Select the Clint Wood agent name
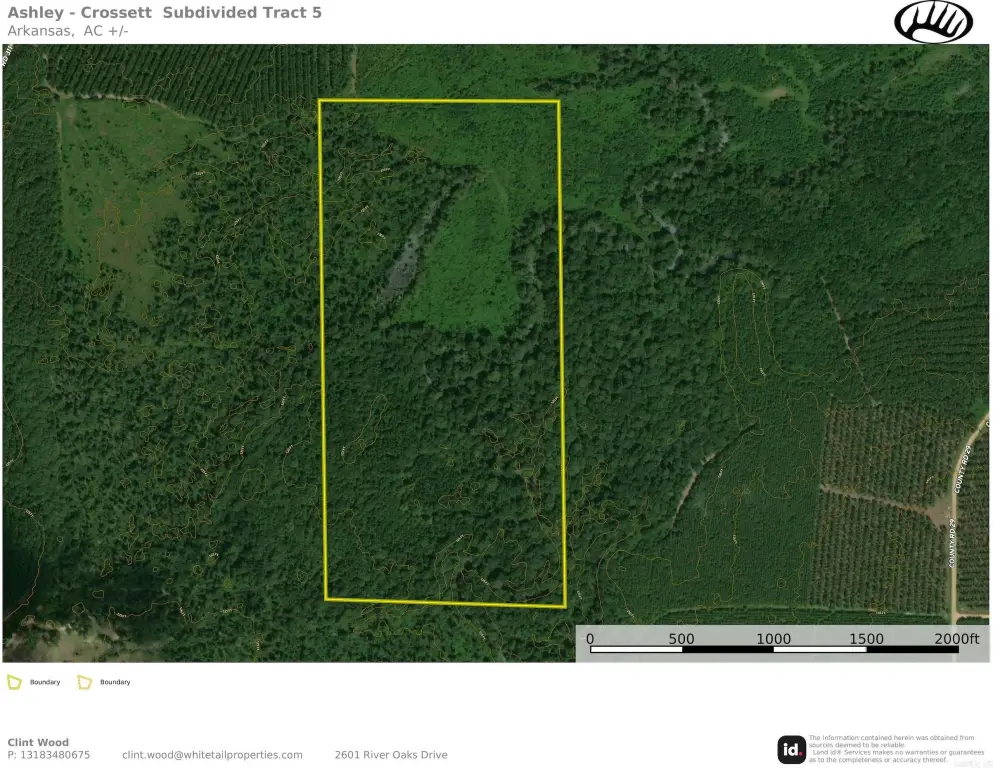 (x=38, y=742)
